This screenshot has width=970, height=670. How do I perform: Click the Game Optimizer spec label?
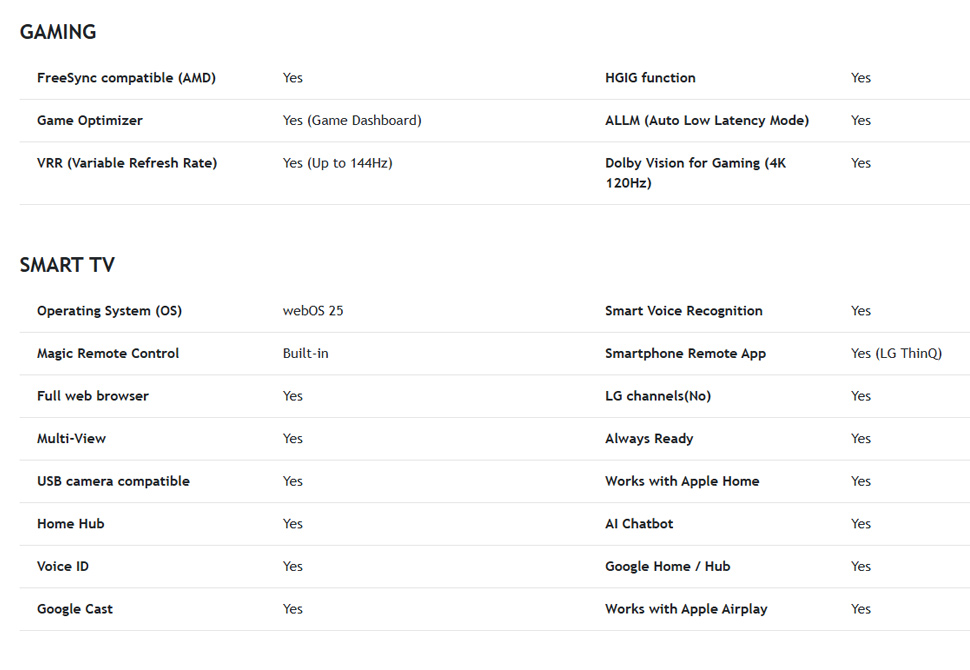pyautogui.click(x=90, y=121)
